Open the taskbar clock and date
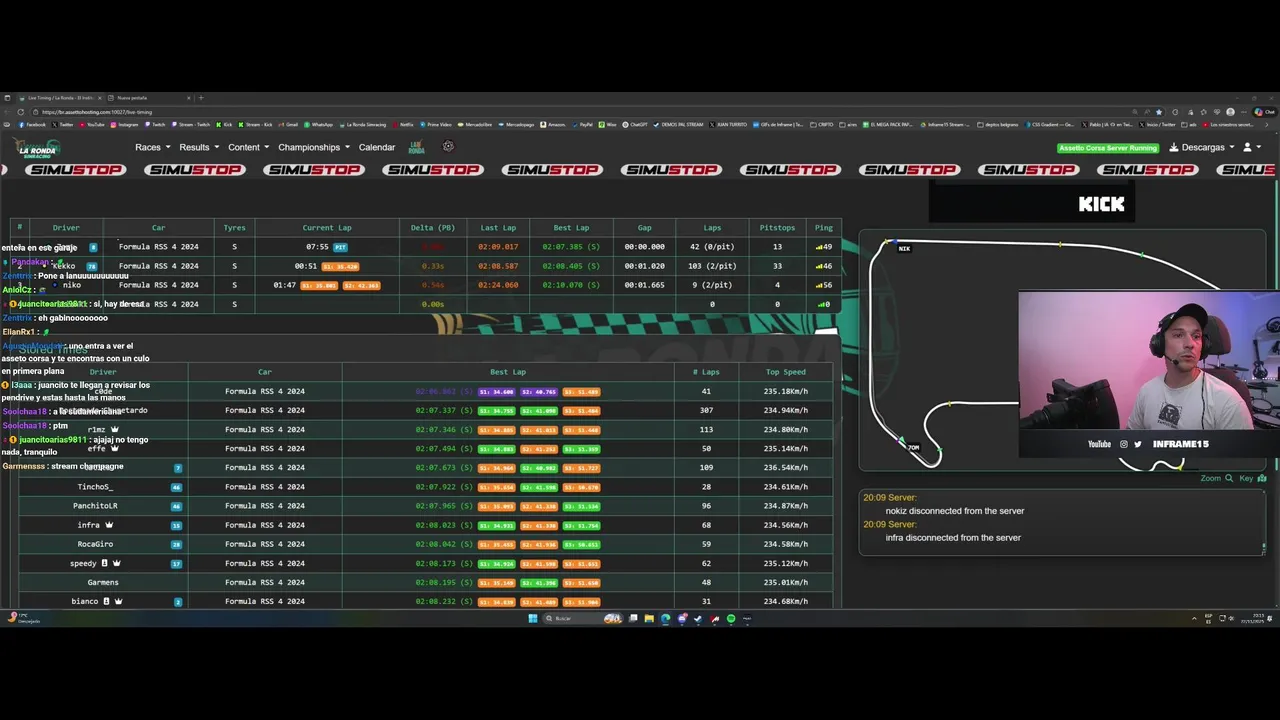This screenshot has height=720, width=1280. click(1252, 619)
